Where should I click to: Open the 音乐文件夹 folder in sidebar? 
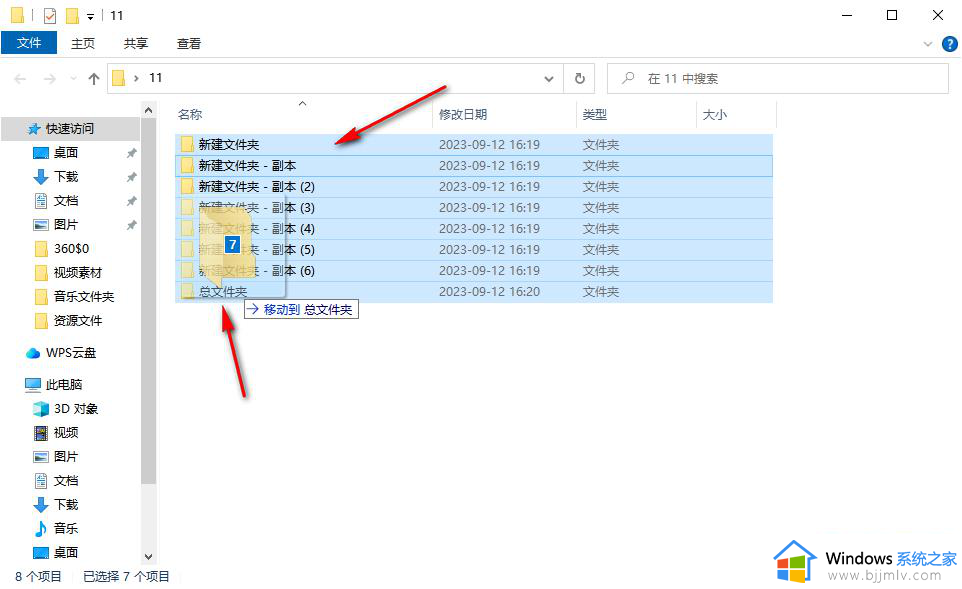[83, 296]
